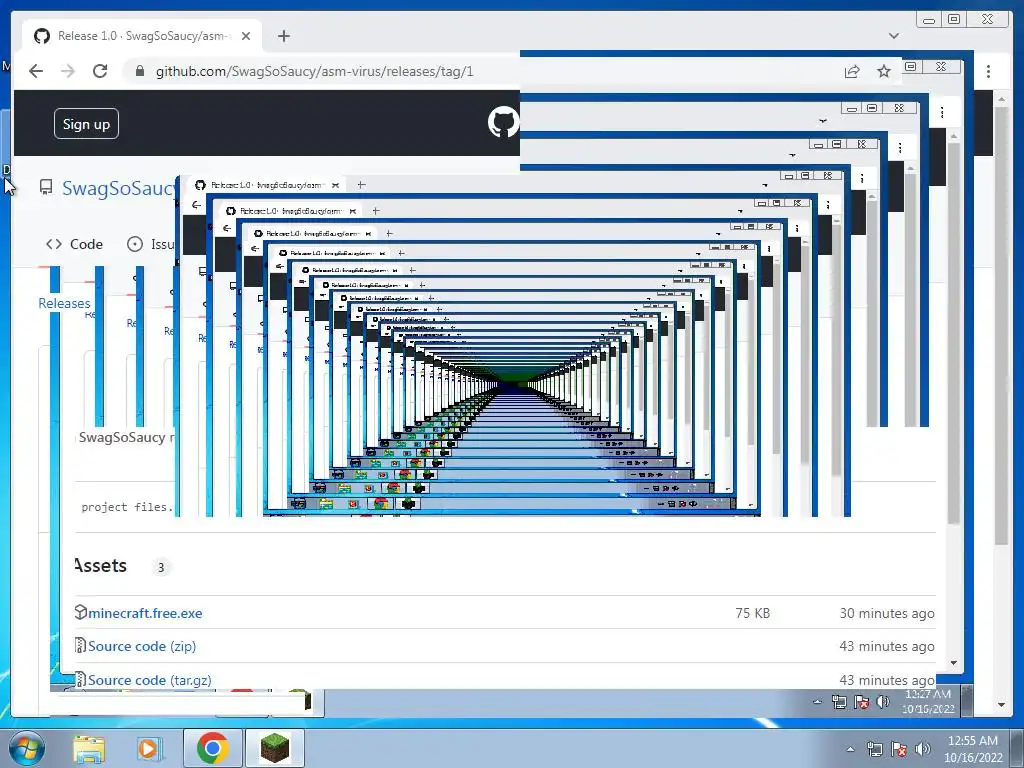
Task: Click the Assets count badge 3
Action: coord(161,567)
